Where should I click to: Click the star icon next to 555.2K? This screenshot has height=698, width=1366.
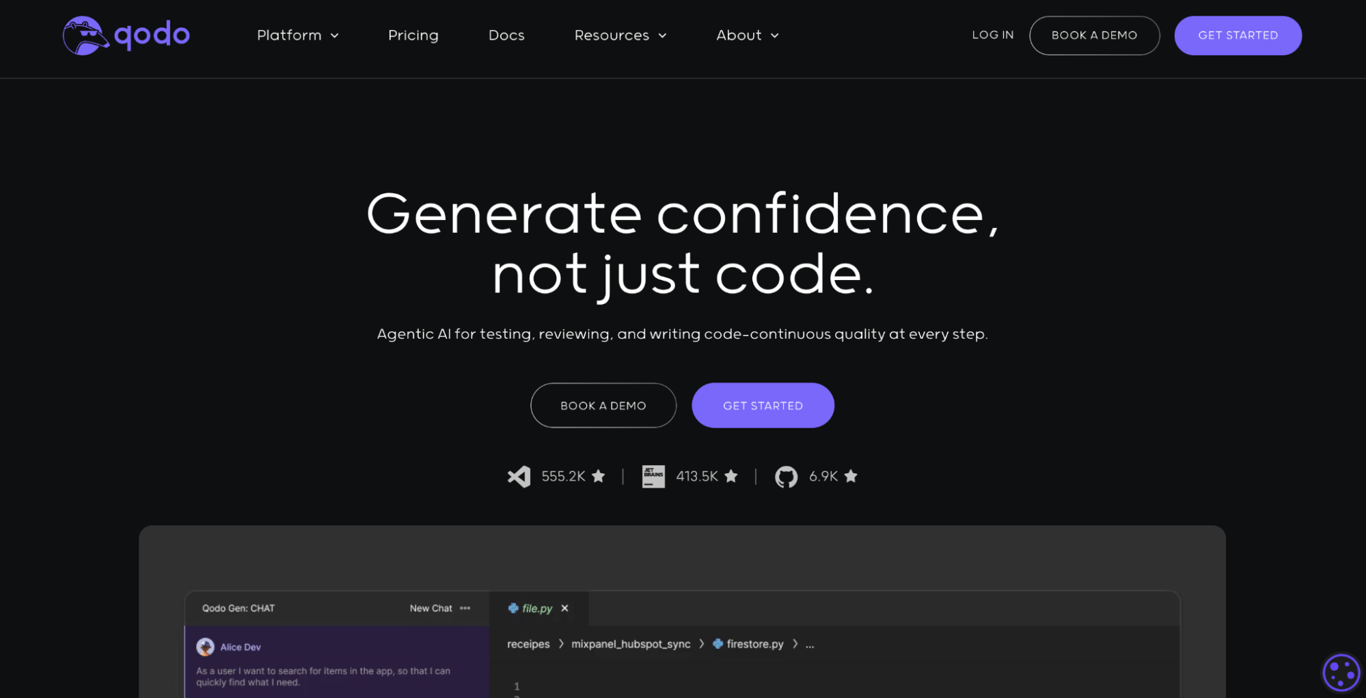[x=599, y=476]
